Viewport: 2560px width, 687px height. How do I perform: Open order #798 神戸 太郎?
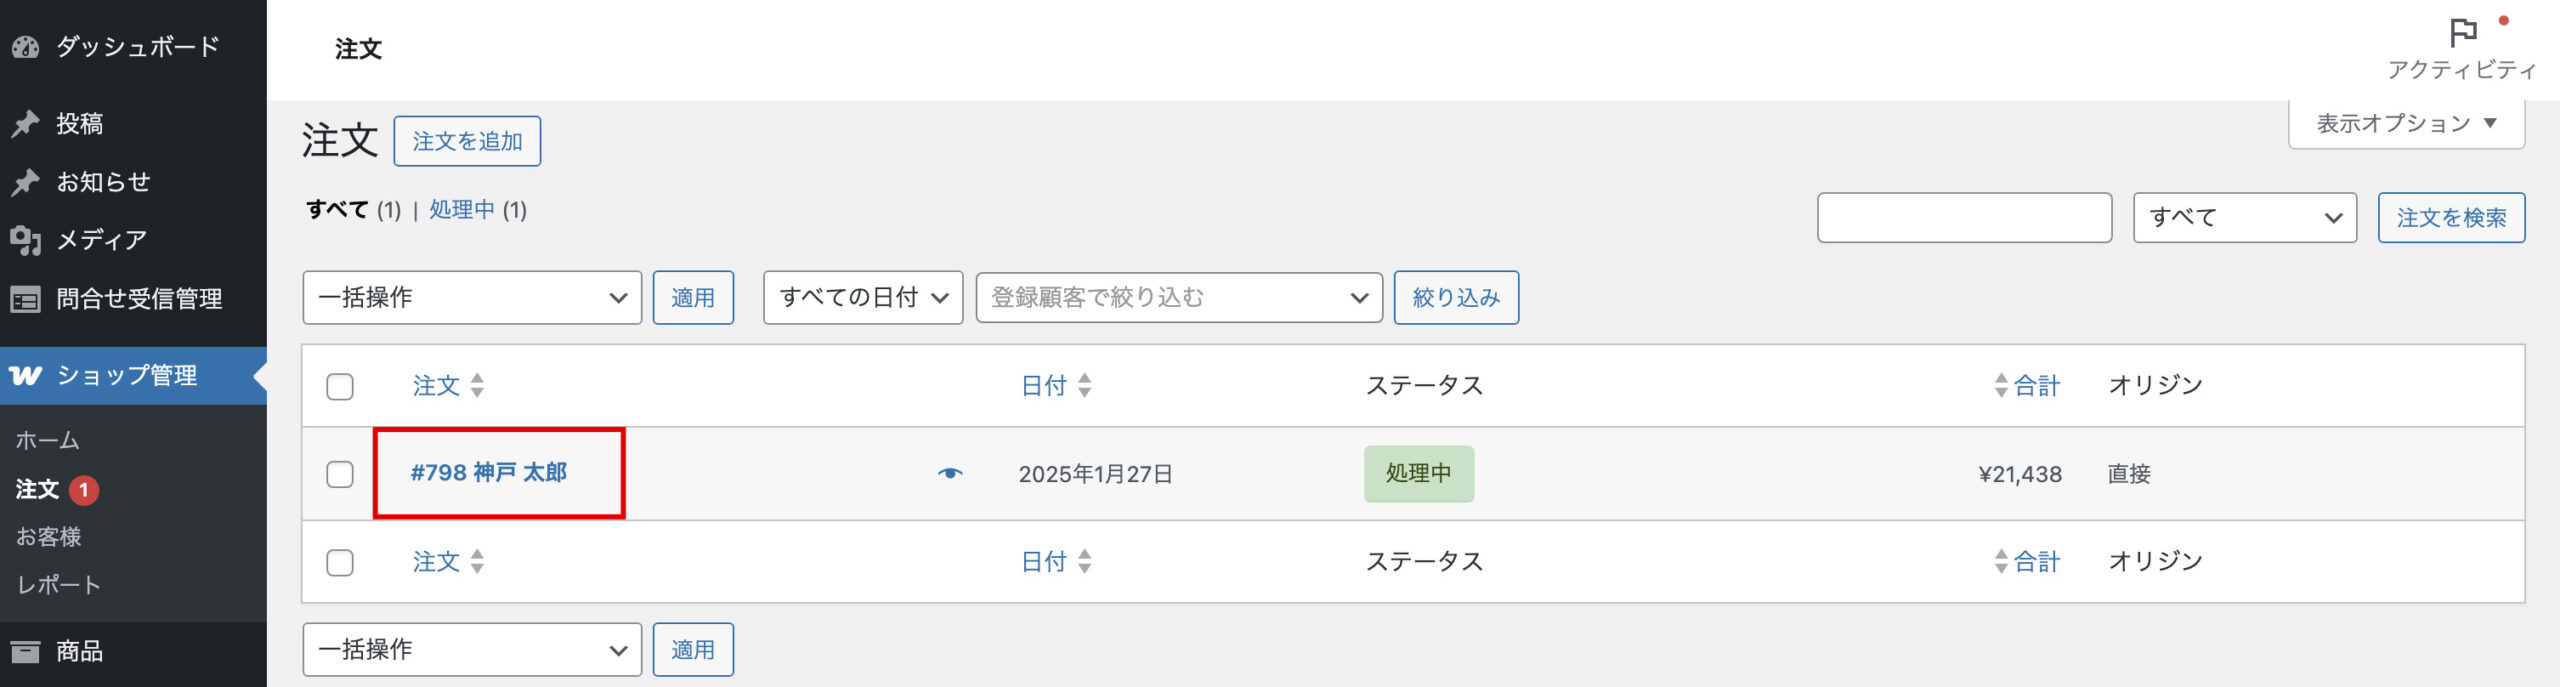point(489,473)
